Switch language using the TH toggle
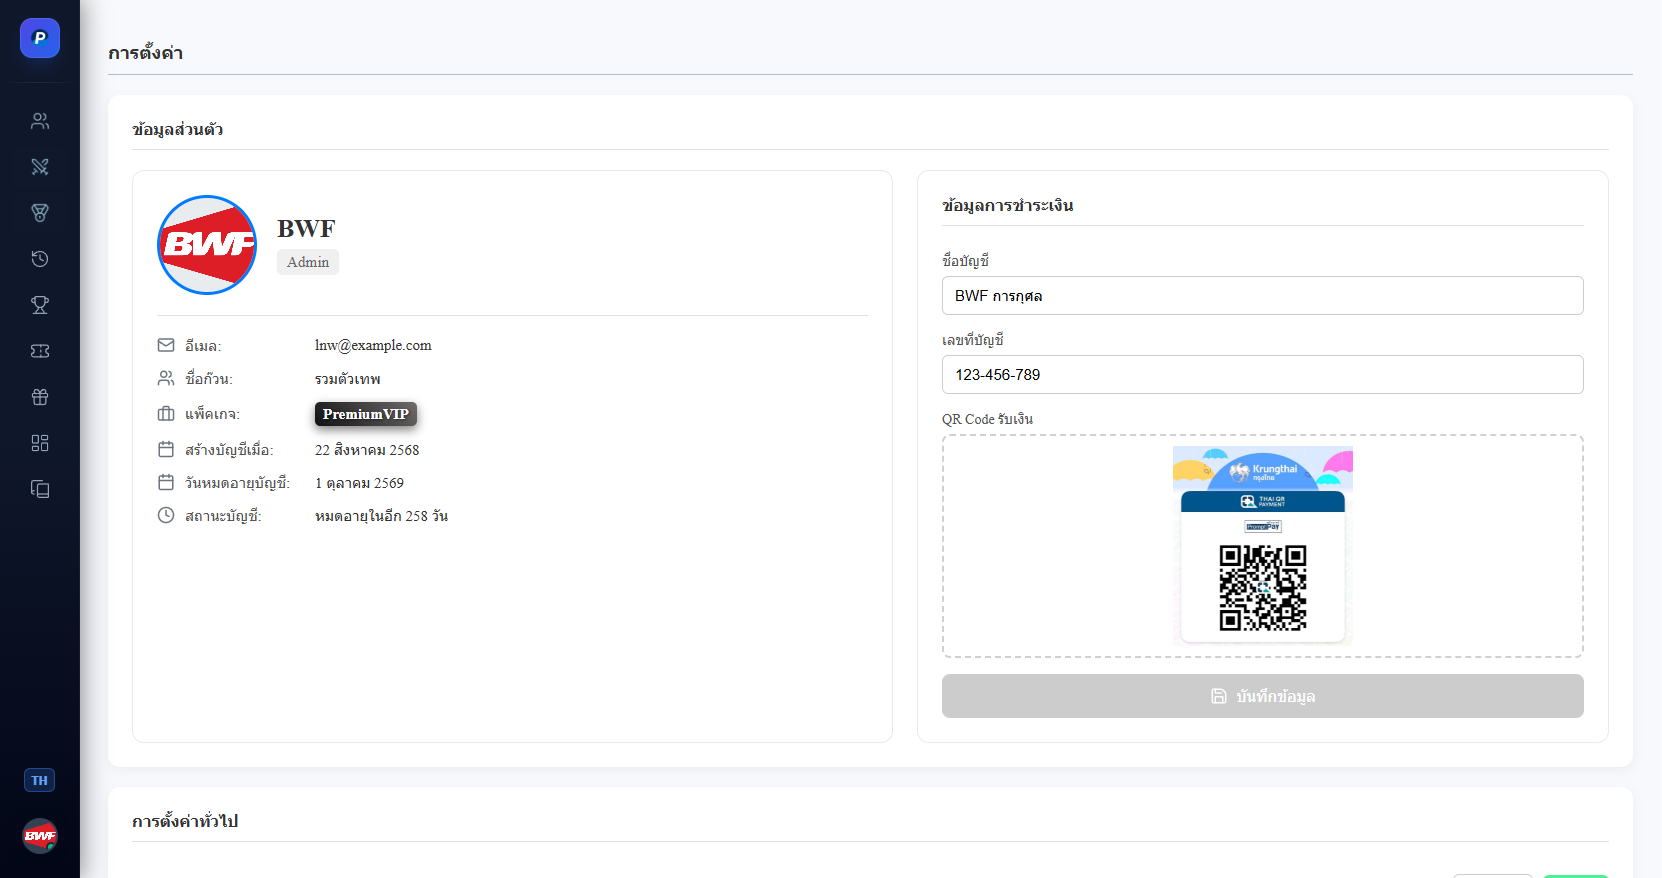This screenshot has height=878, width=1662. (x=40, y=780)
